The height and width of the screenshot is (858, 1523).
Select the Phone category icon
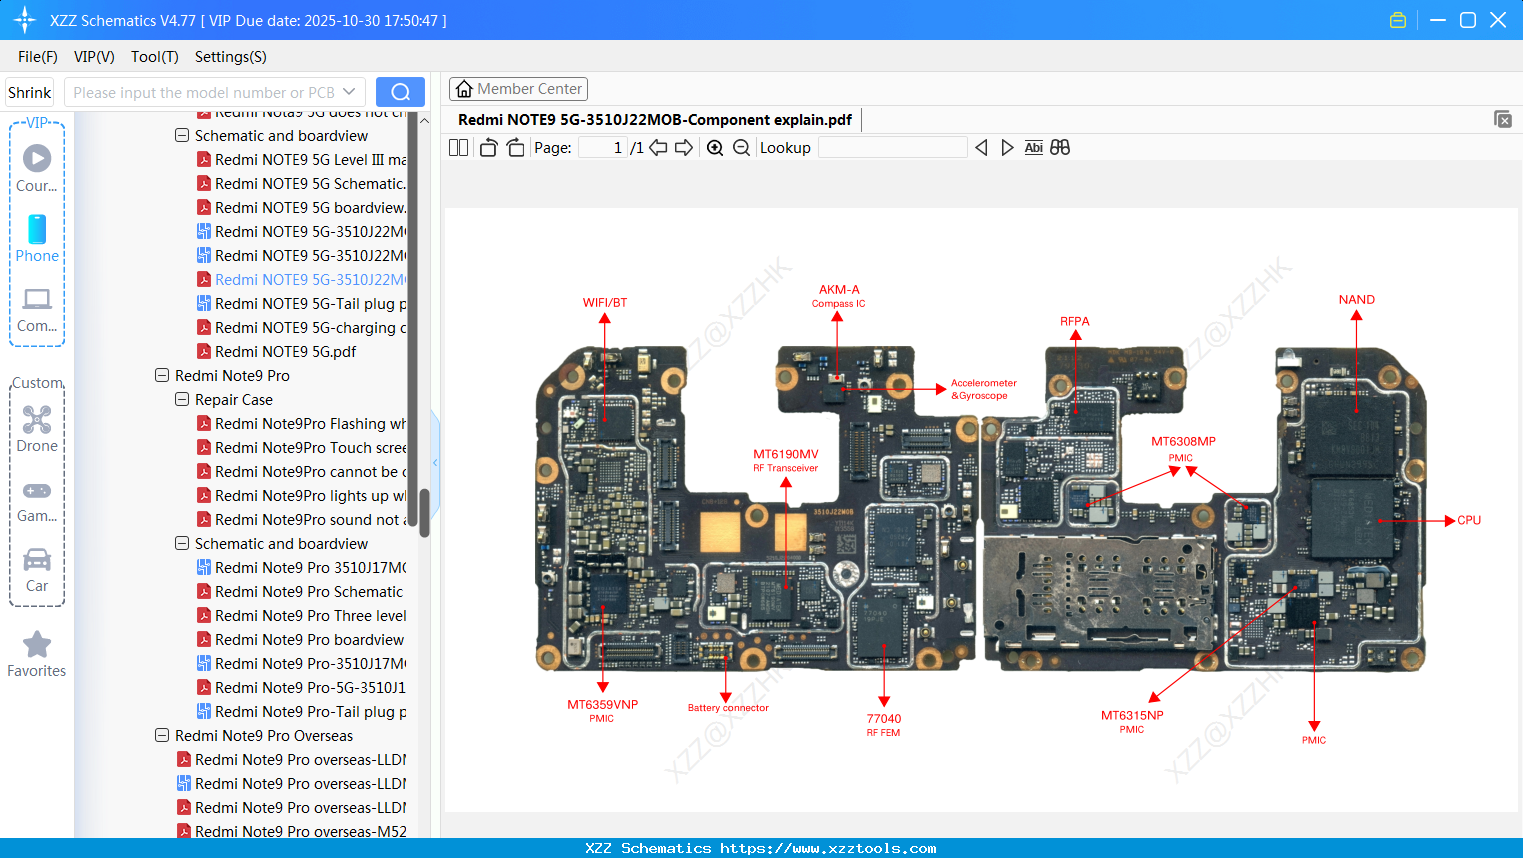37,238
